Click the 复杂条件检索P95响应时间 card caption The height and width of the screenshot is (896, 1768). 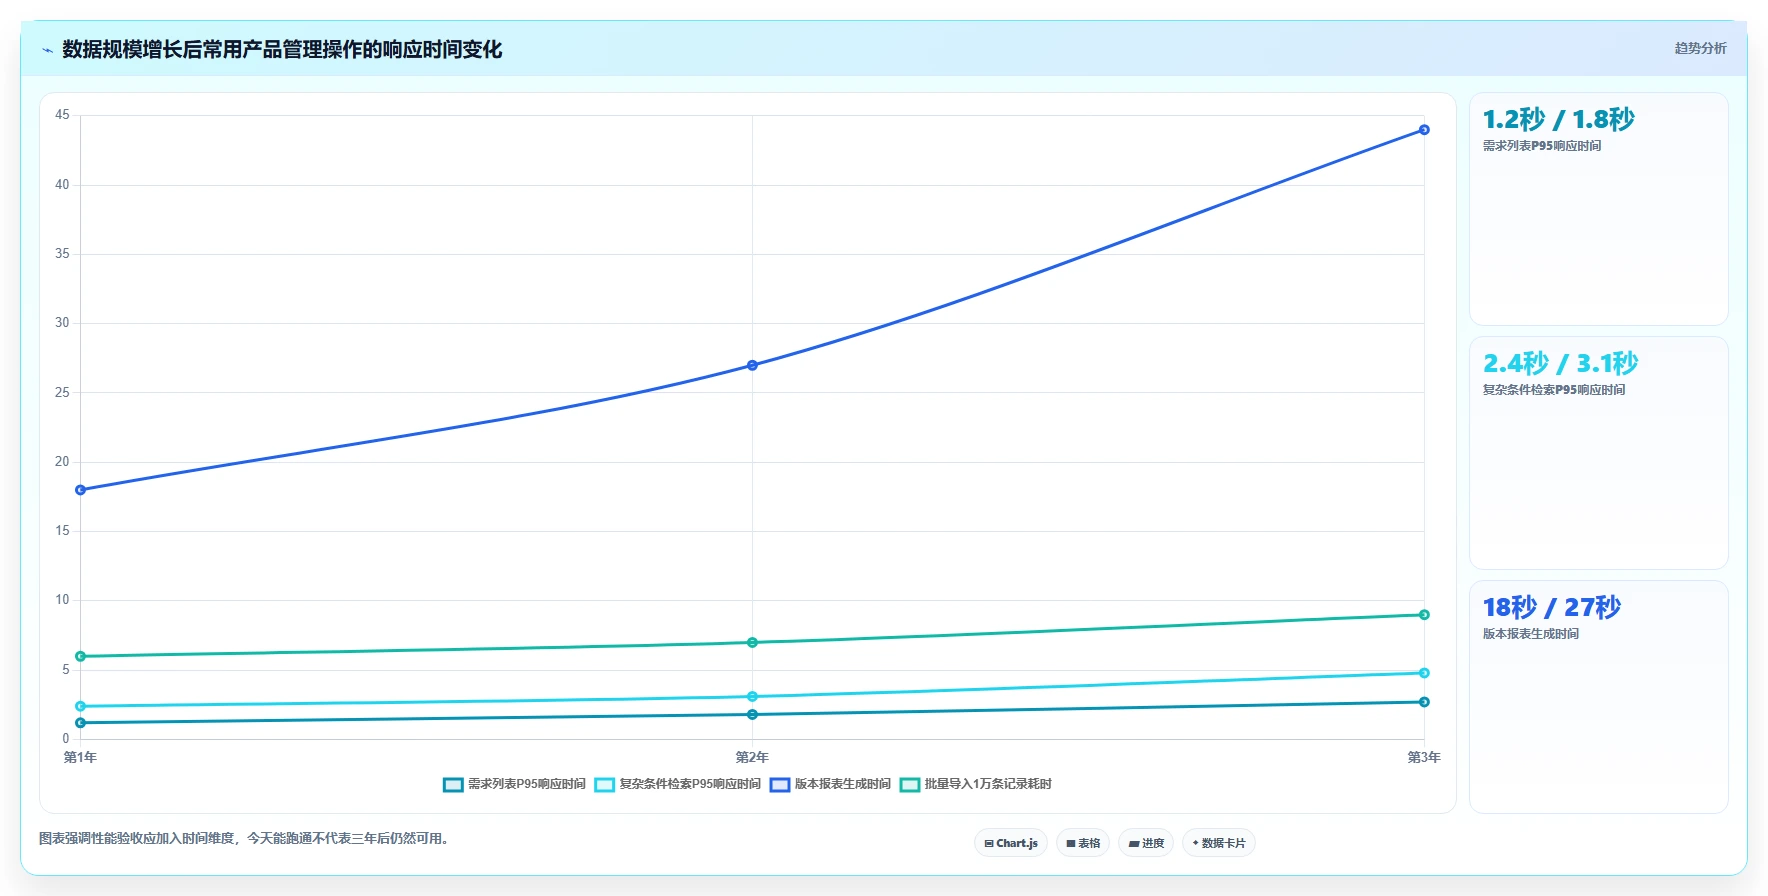[1554, 390]
